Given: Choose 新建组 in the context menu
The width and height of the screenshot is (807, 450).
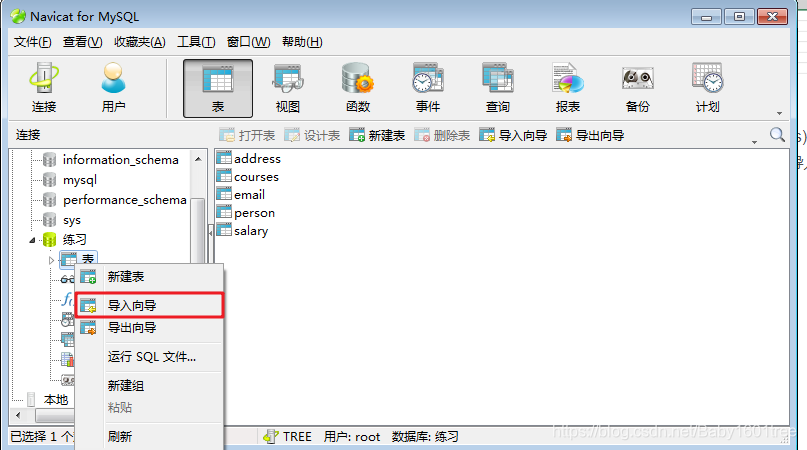Looking at the screenshot, I should pos(149,386).
